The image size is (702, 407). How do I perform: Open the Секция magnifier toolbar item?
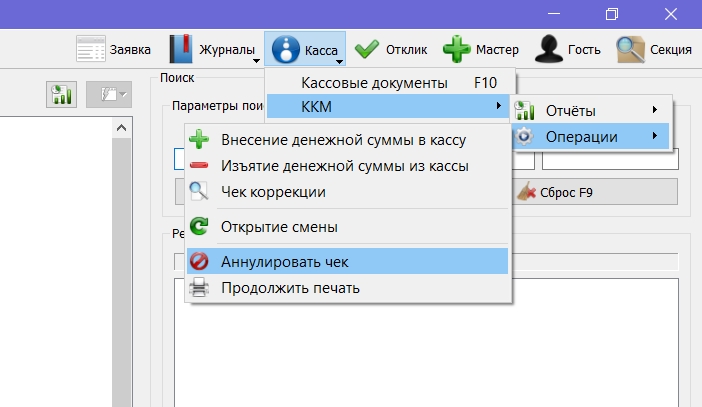[x=653, y=49]
